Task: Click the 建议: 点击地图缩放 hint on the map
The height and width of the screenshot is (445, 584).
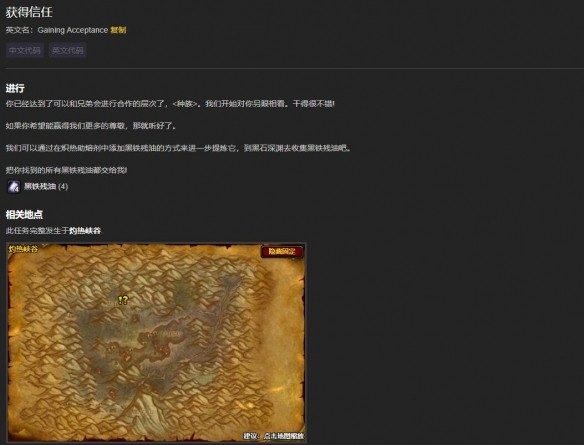Action: coord(274,436)
